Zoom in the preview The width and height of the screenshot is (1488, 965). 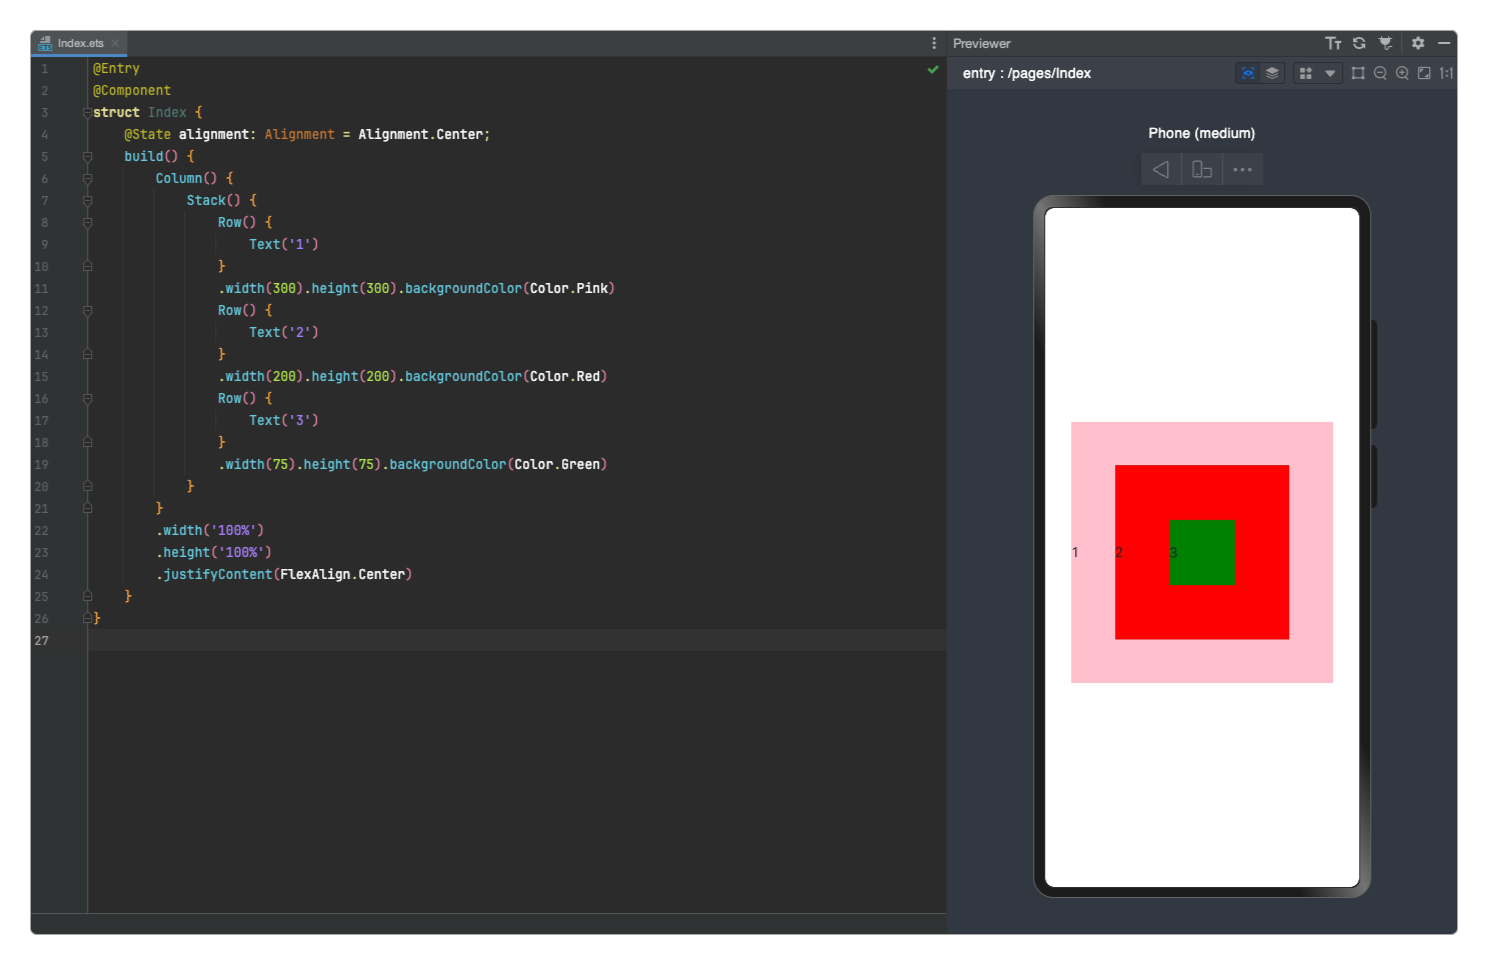click(x=1402, y=73)
